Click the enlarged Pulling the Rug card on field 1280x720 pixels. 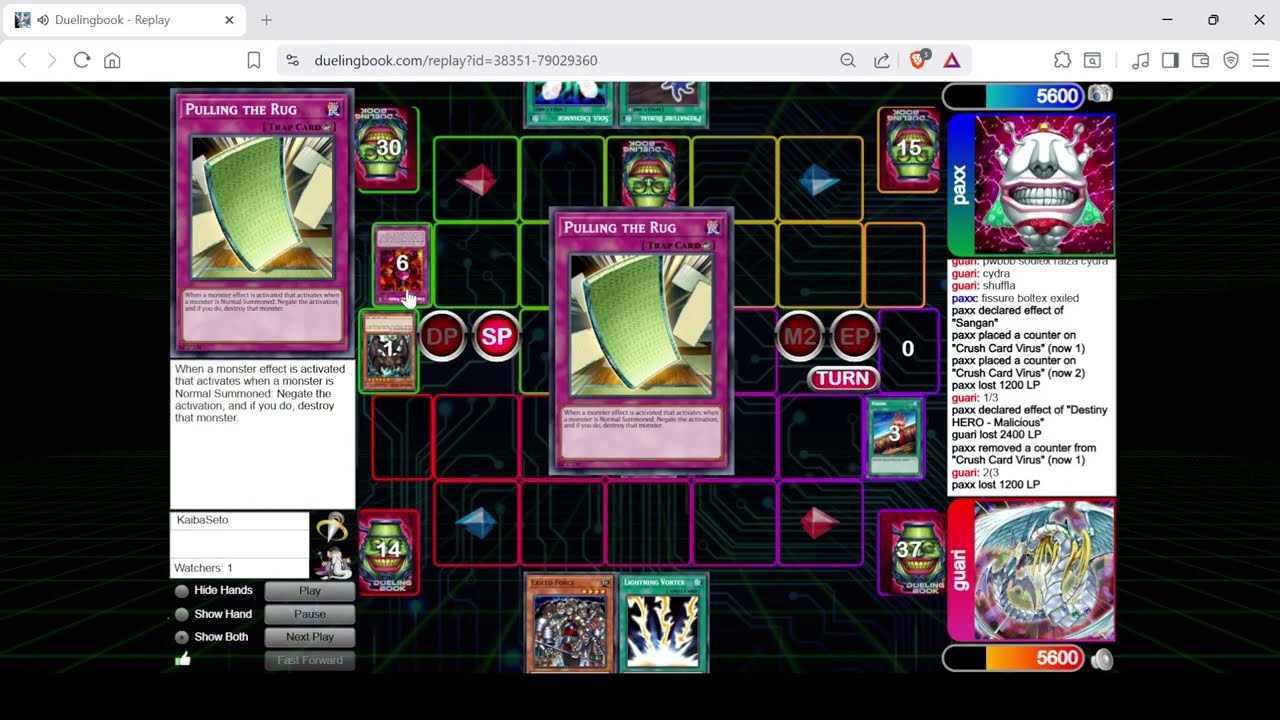click(642, 341)
